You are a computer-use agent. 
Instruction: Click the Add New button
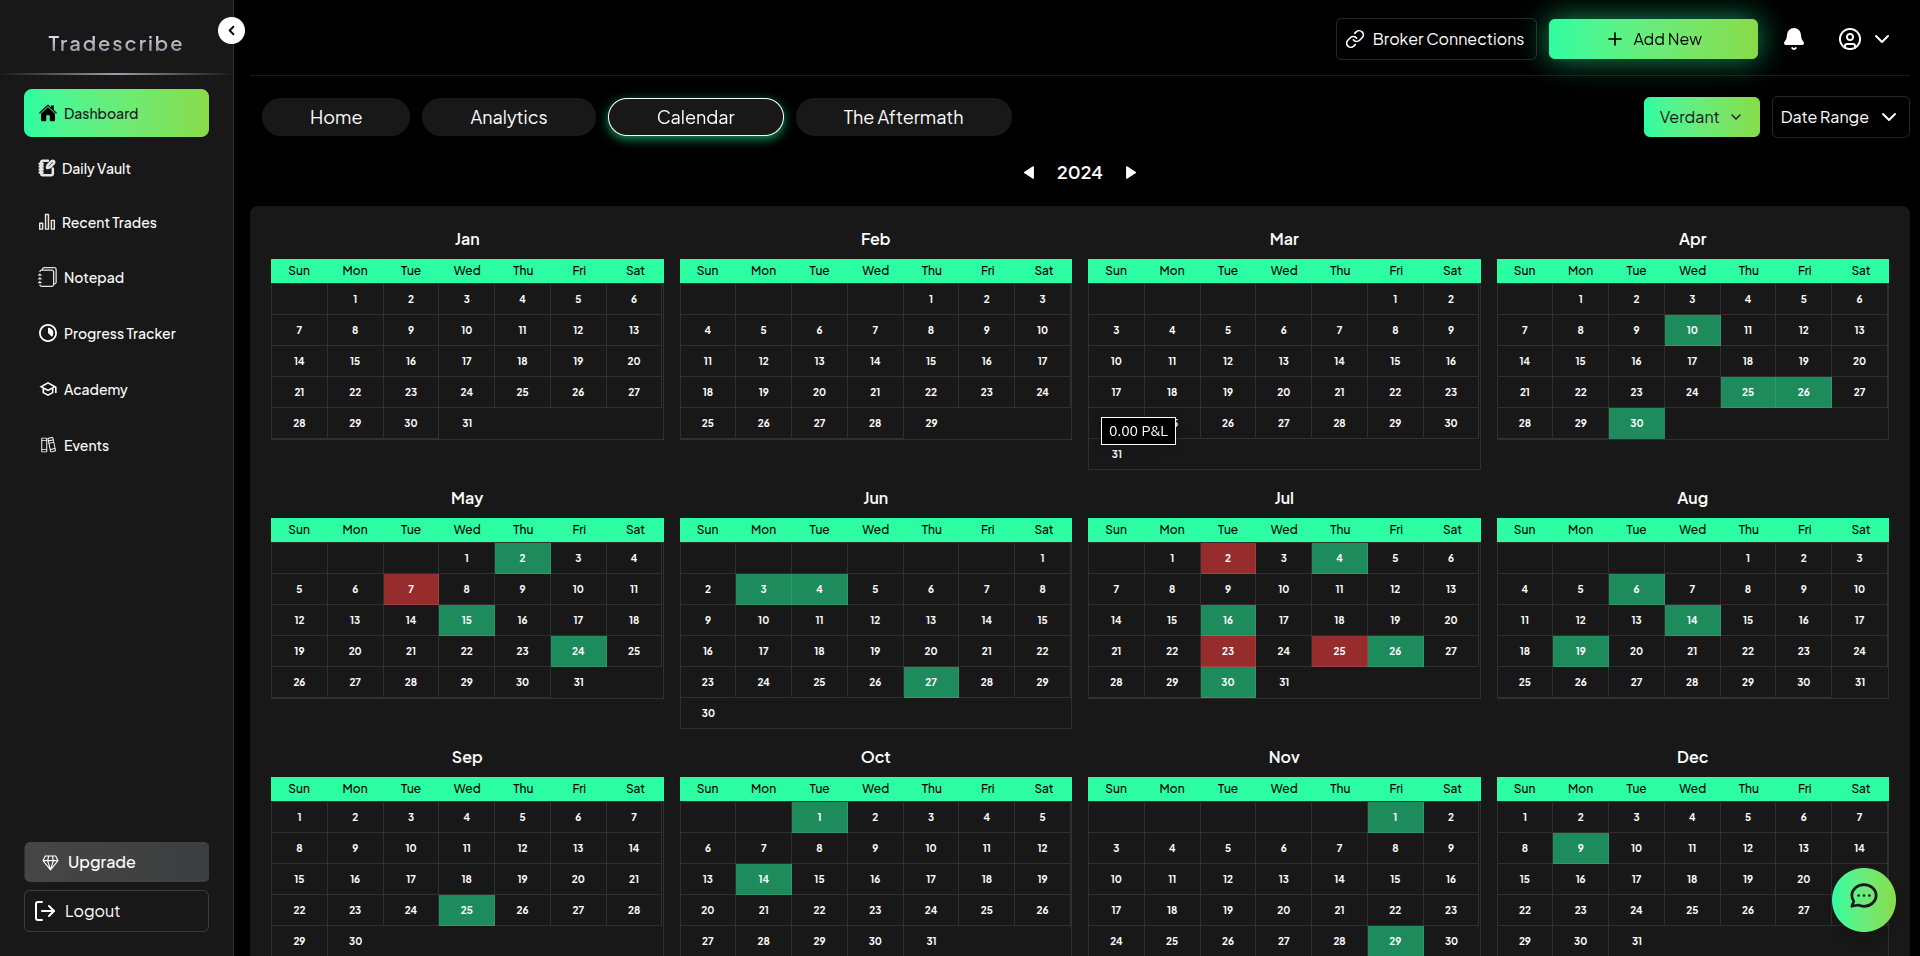tap(1653, 39)
